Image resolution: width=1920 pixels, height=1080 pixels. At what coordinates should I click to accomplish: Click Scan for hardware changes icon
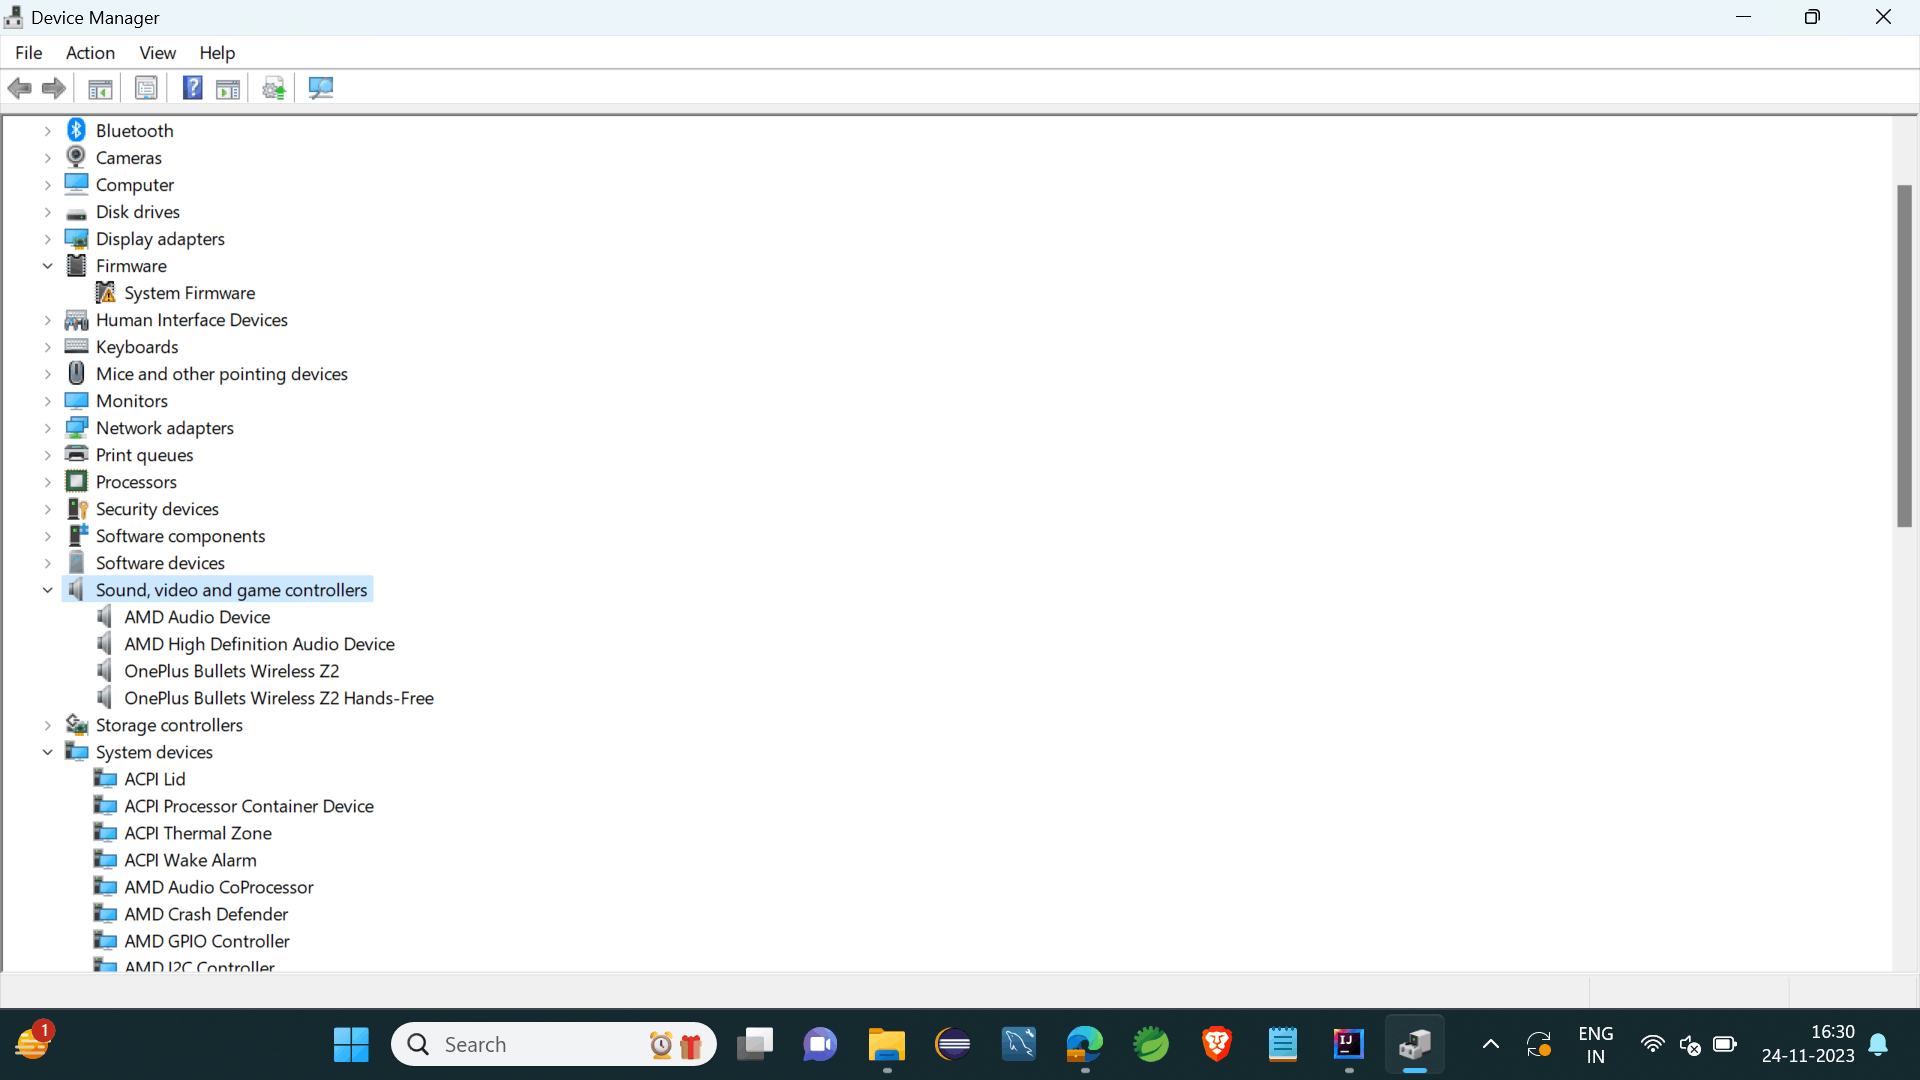pos(321,88)
